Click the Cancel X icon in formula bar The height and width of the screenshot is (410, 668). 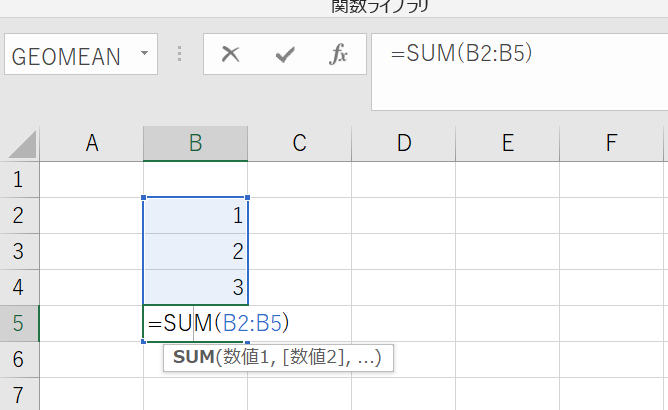(x=231, y=55)
